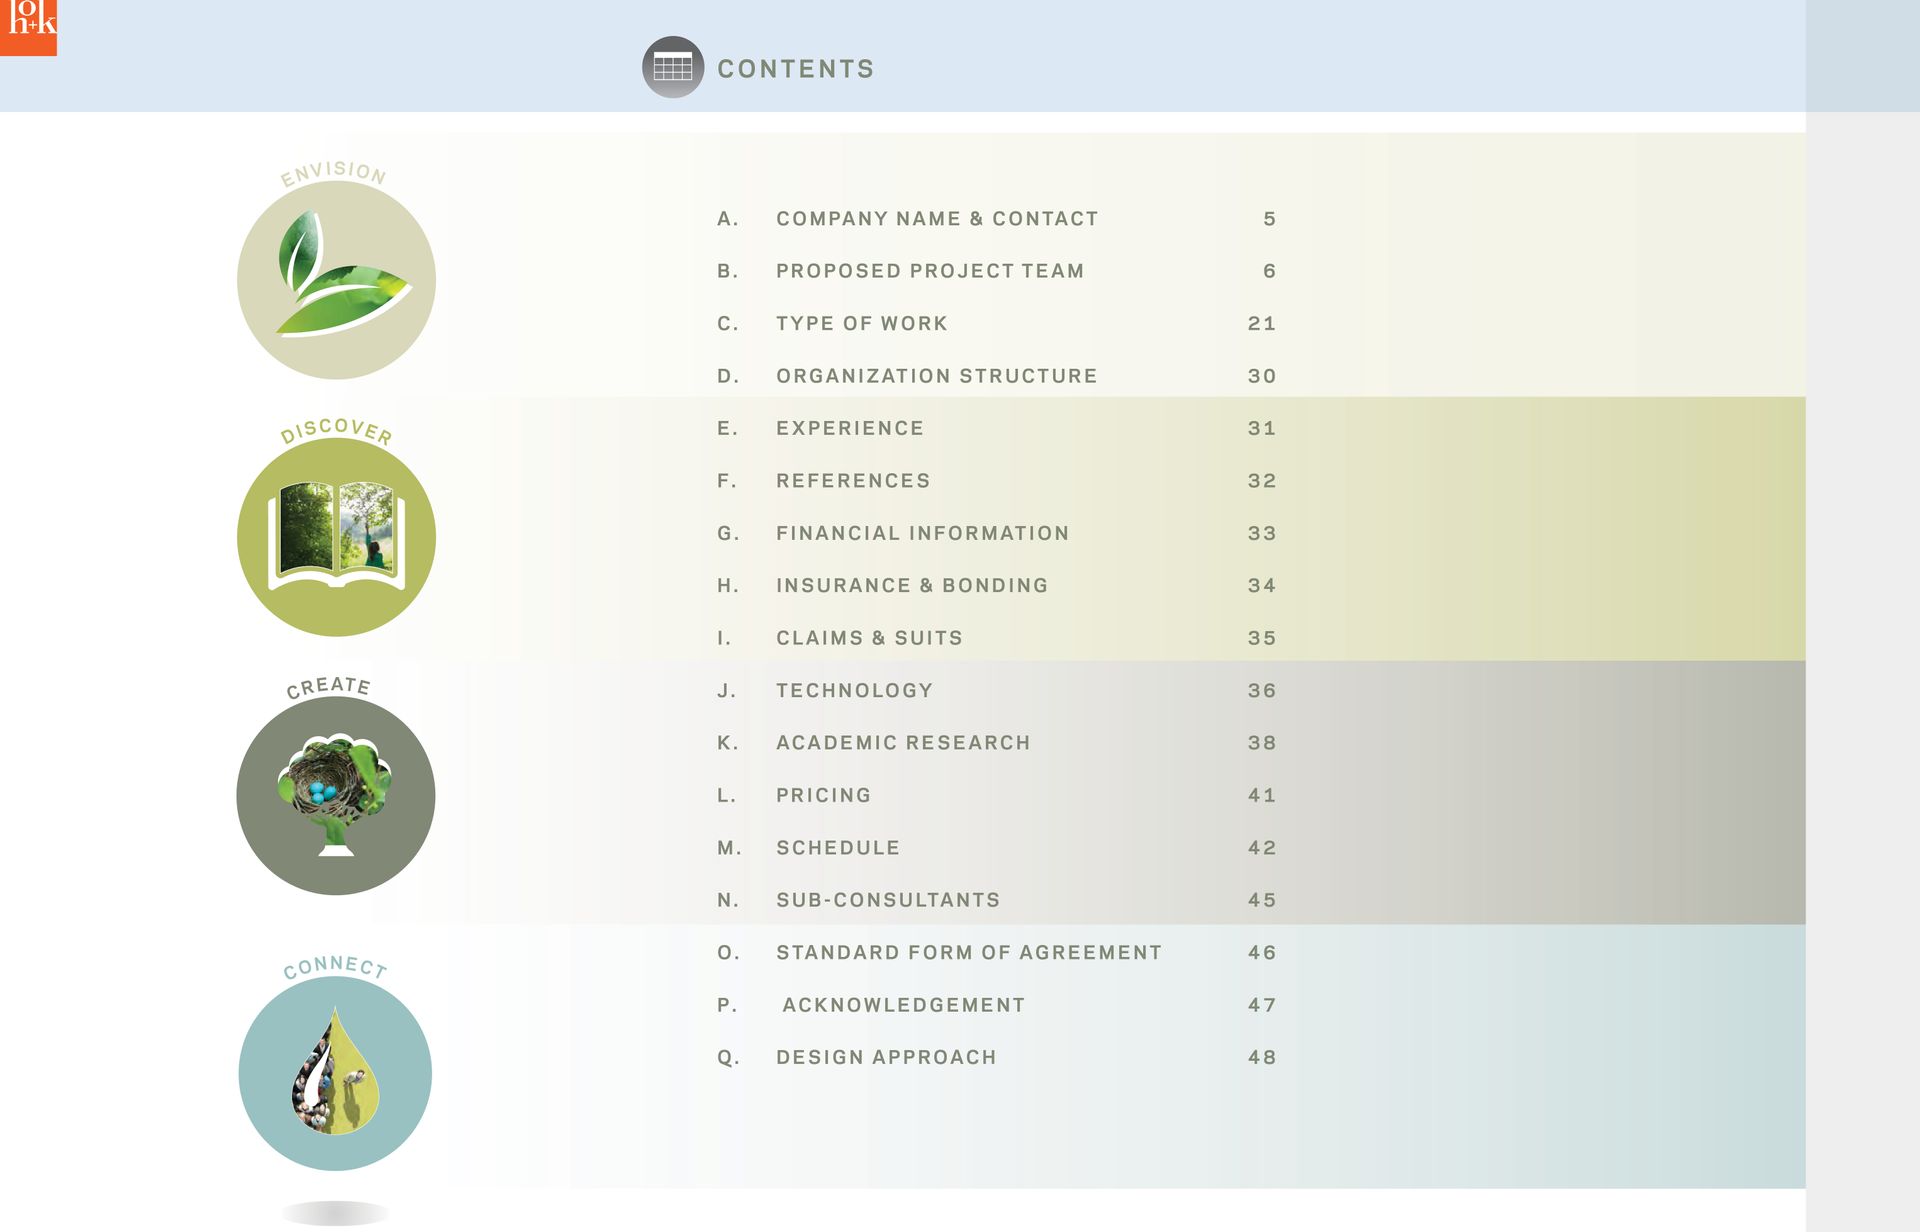Click page number 45 for Sub-Consultants
The image size is (1920, 1232).
click(1262, 901)
